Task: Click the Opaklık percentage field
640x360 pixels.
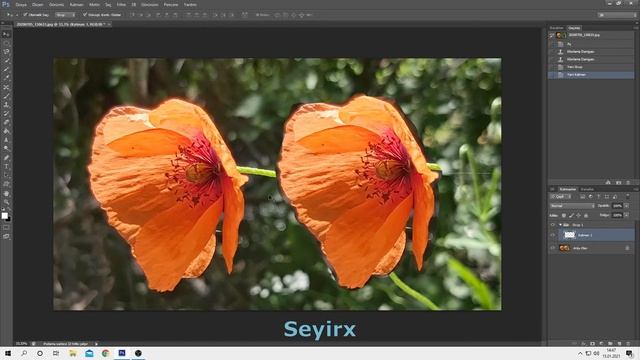Action: (617, 206)
